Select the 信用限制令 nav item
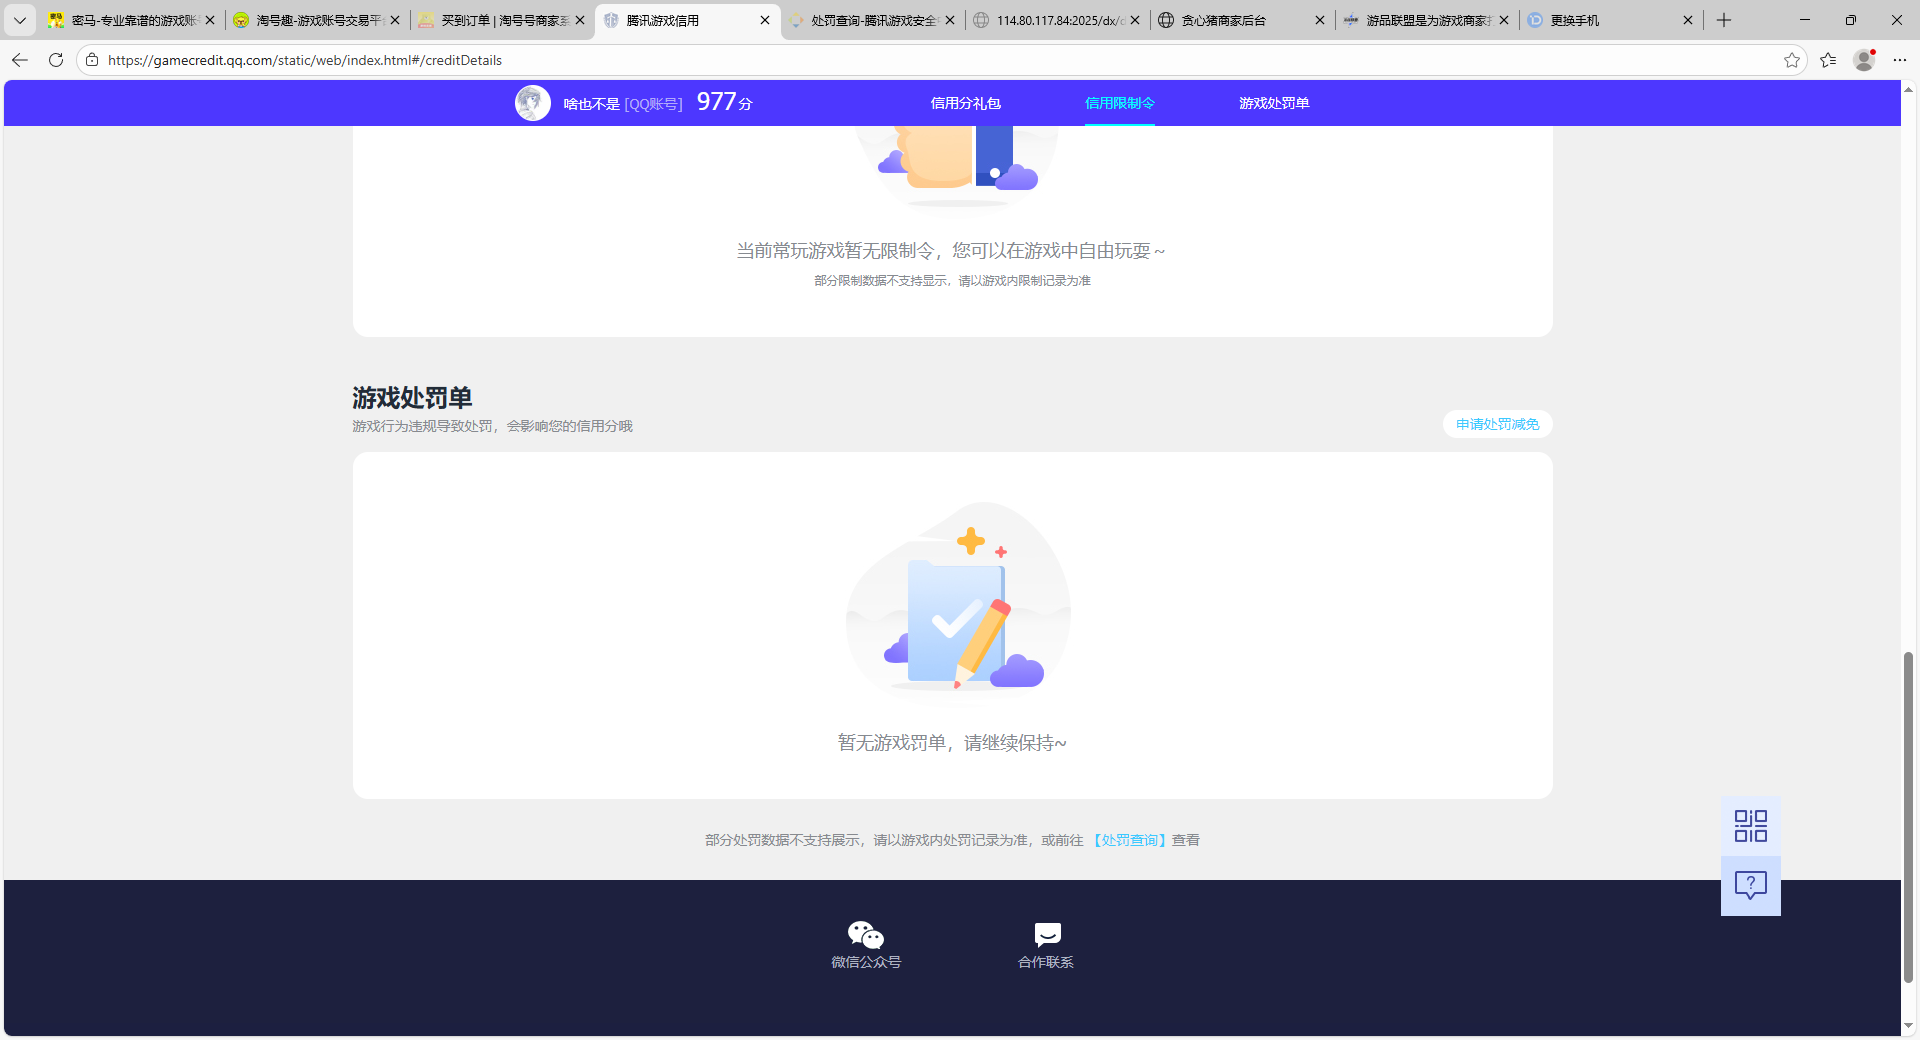The height and width of the screenshot is (1040, 1920). pos(1119,103)
